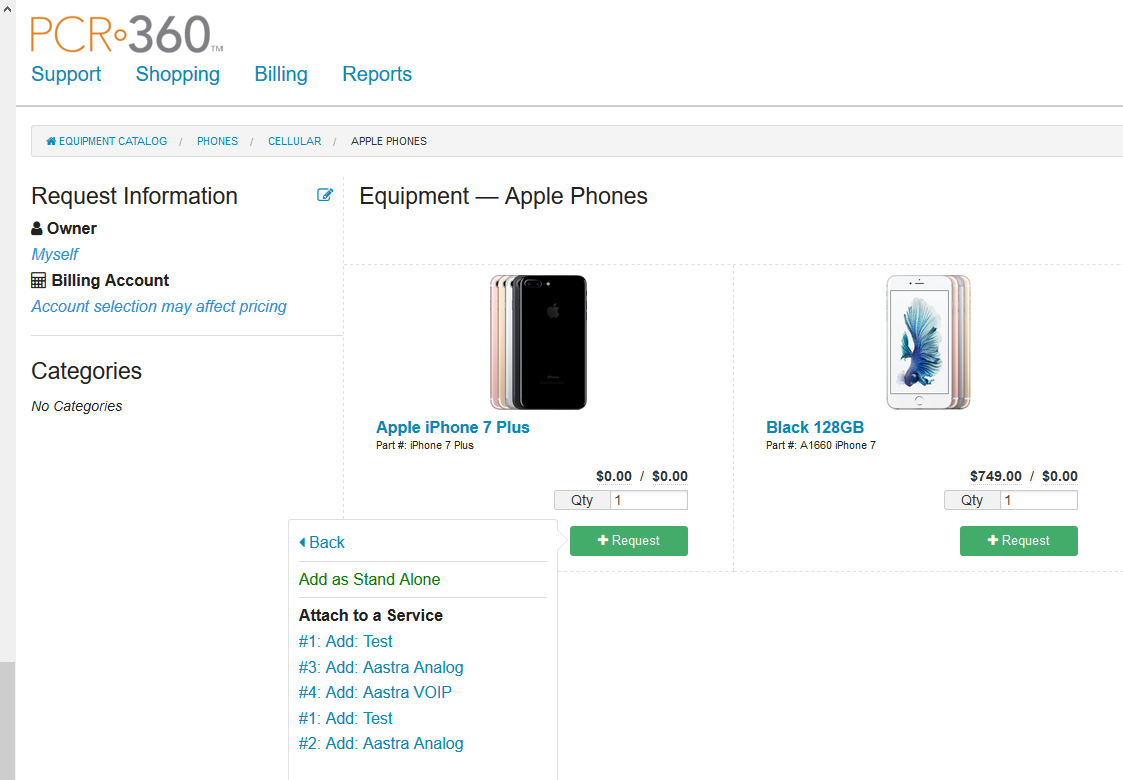Viewport: 1123px width, 780px height.
Task: Open the edit pencil icon beside Request Information
Action: pyautogui.click(x=324, y=195)
